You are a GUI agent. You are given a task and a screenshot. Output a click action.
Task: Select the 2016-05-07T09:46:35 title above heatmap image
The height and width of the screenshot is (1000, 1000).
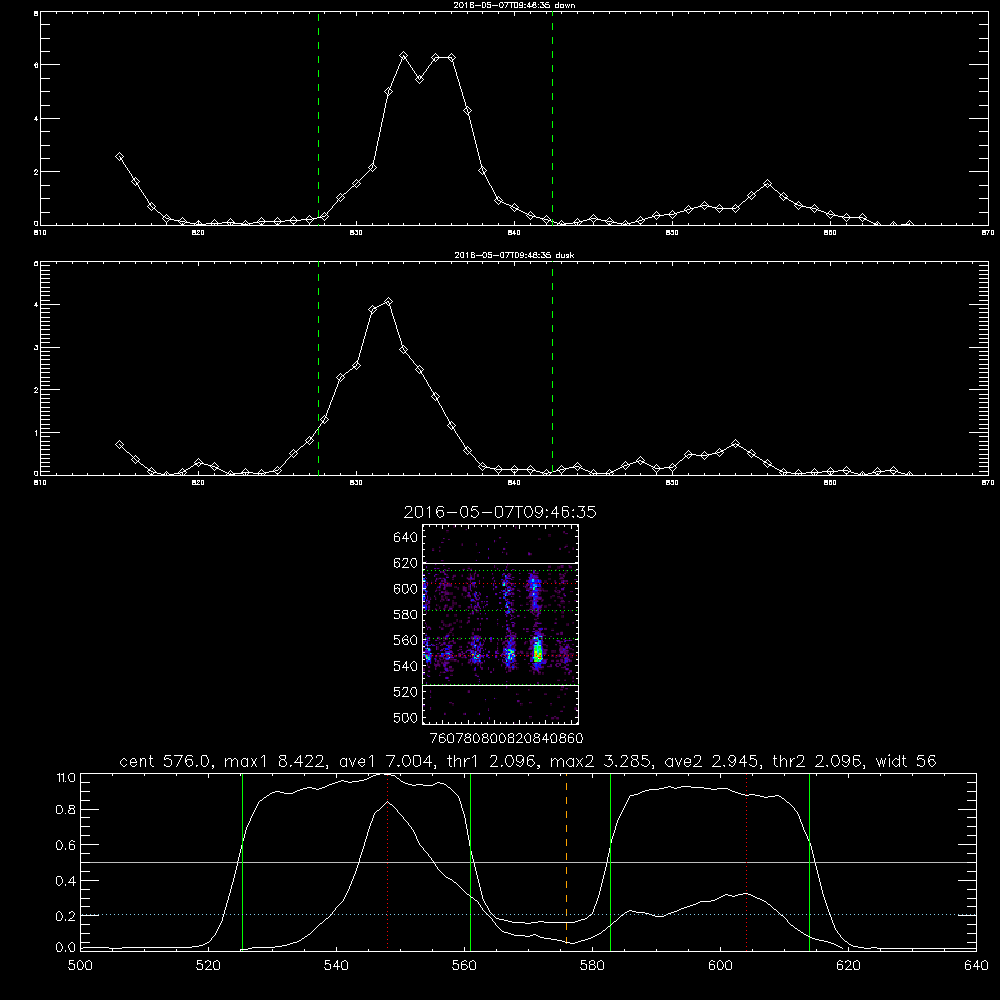tap(500, 512)
